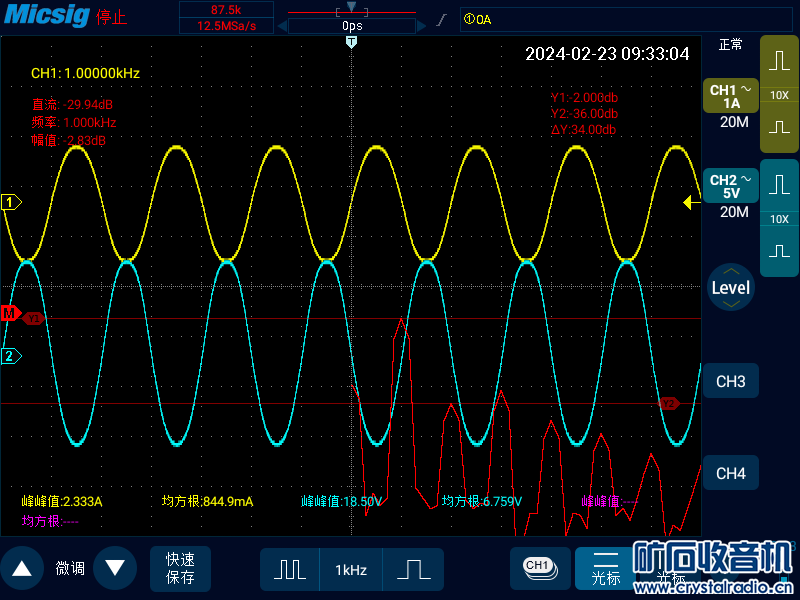Tap the 微调 fine adjust label
Image resolution: width=800 pixels, height=600 pixels.
click(x=70, y=568)
